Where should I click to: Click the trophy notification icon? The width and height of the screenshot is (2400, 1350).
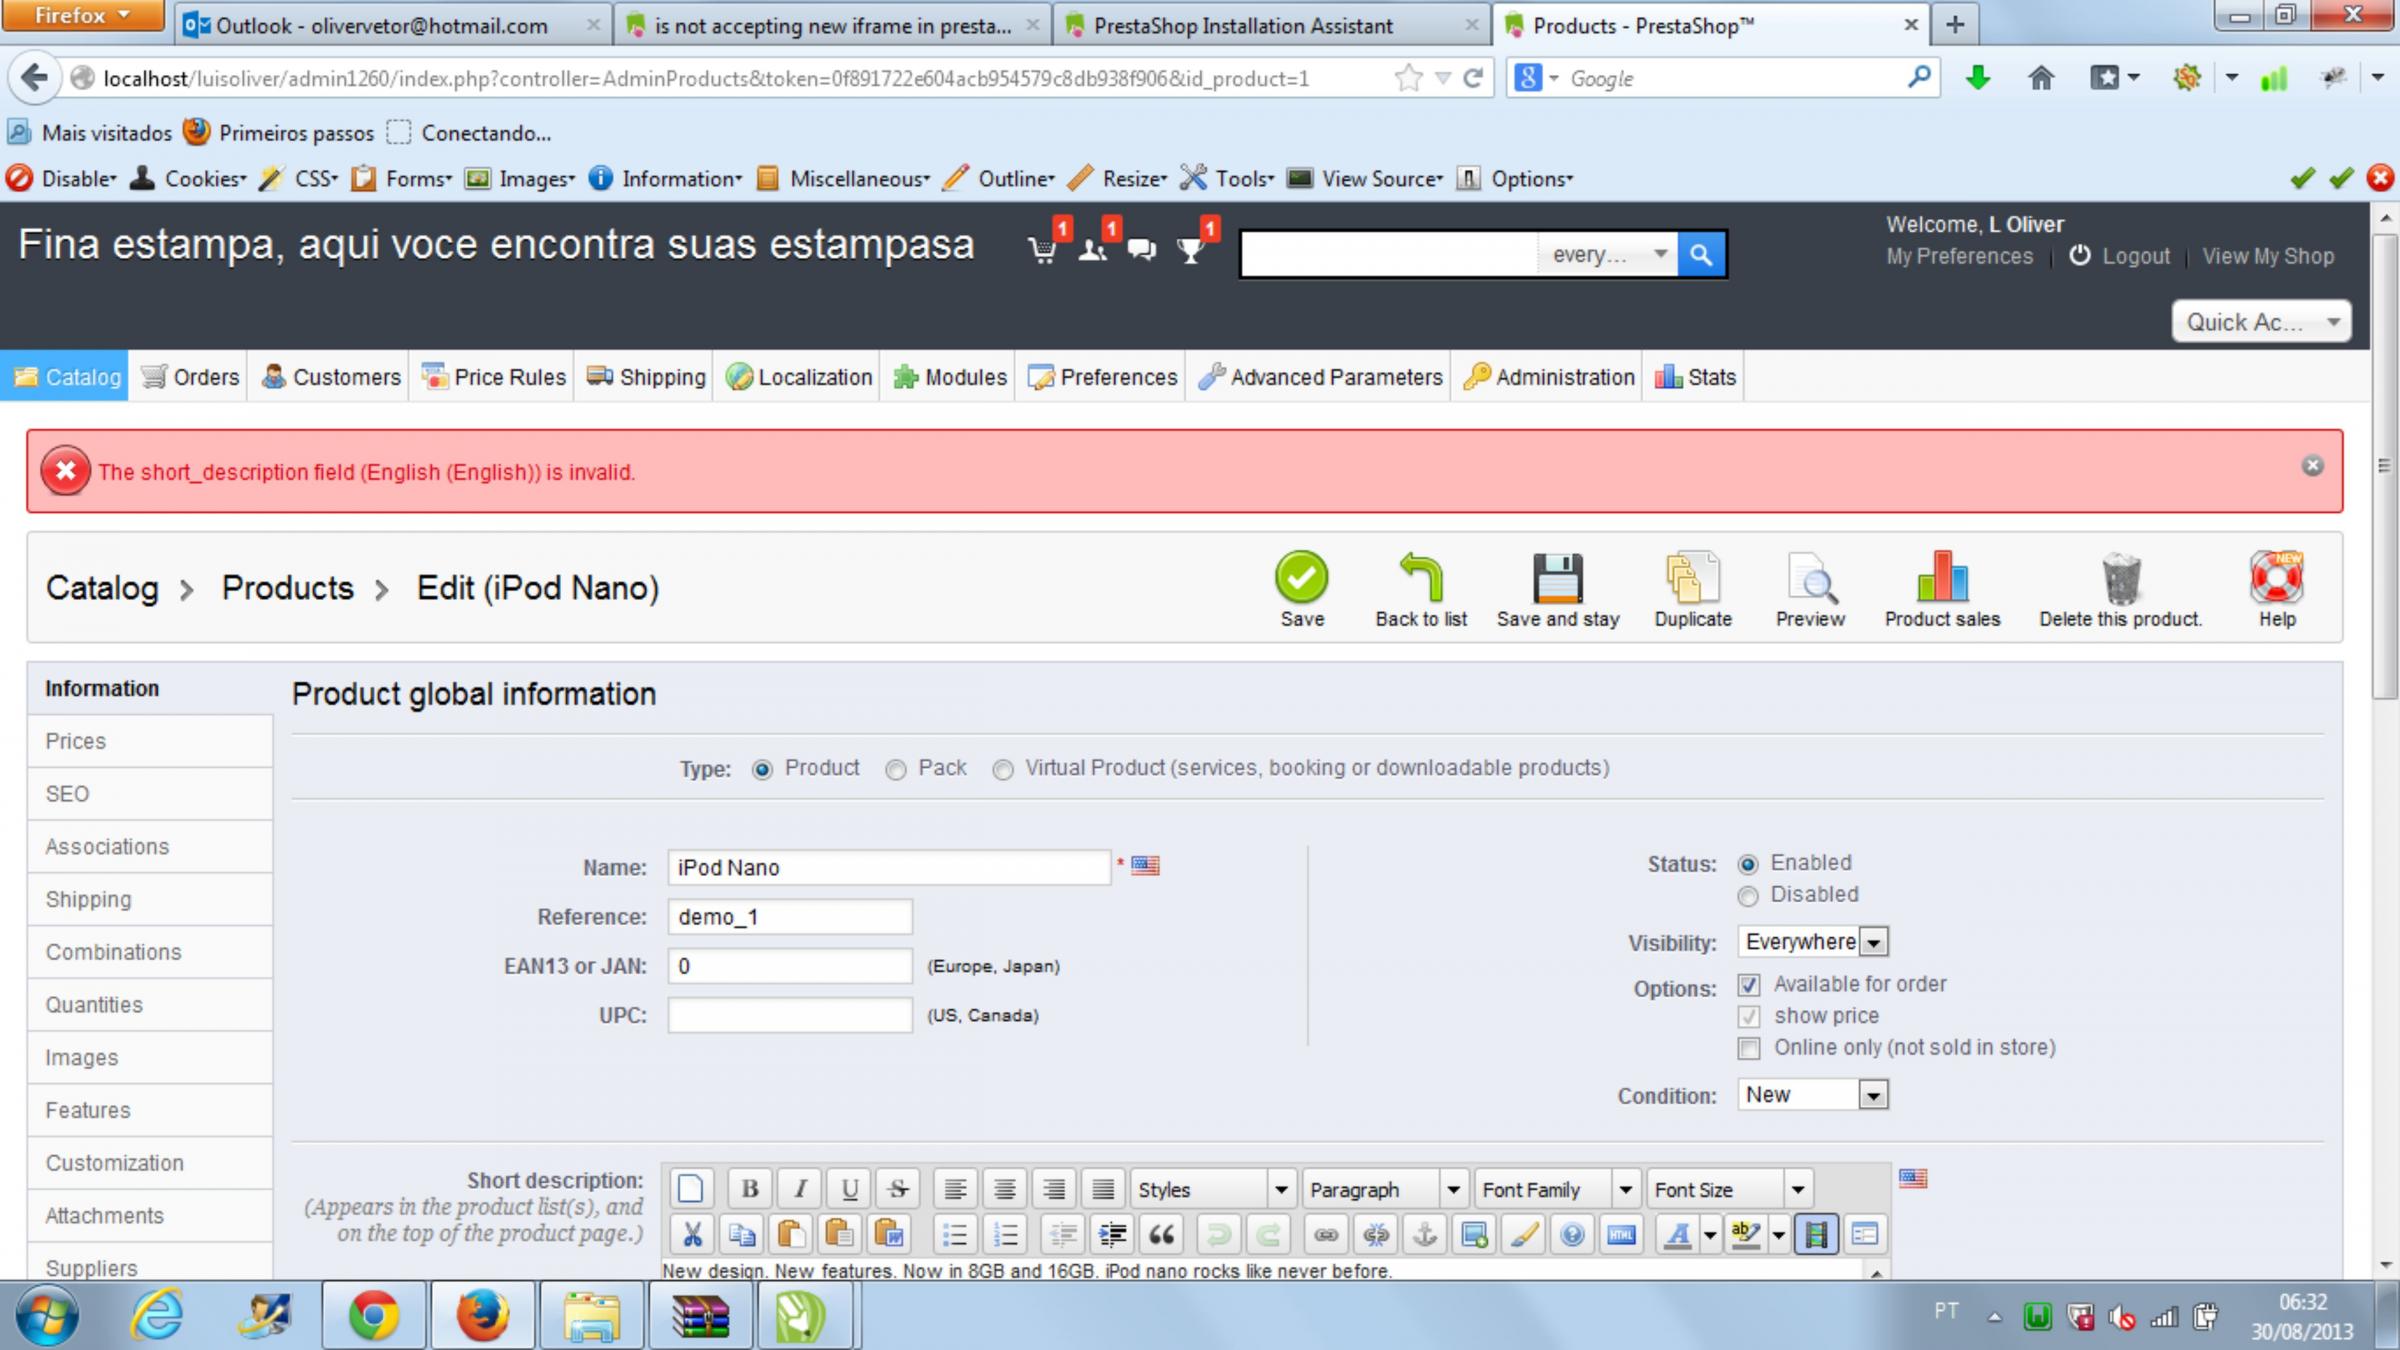click(1190, 249)
